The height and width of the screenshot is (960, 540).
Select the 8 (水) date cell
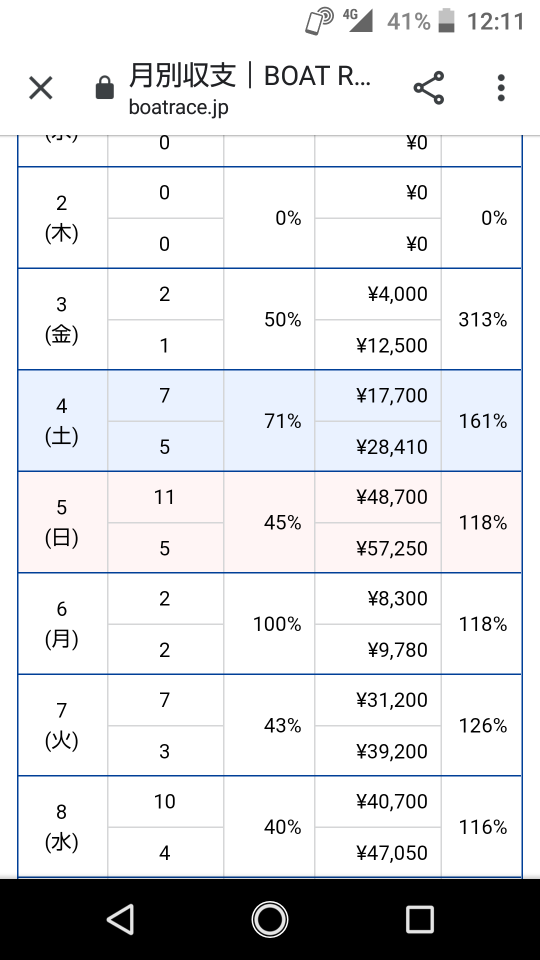[62, 827]
